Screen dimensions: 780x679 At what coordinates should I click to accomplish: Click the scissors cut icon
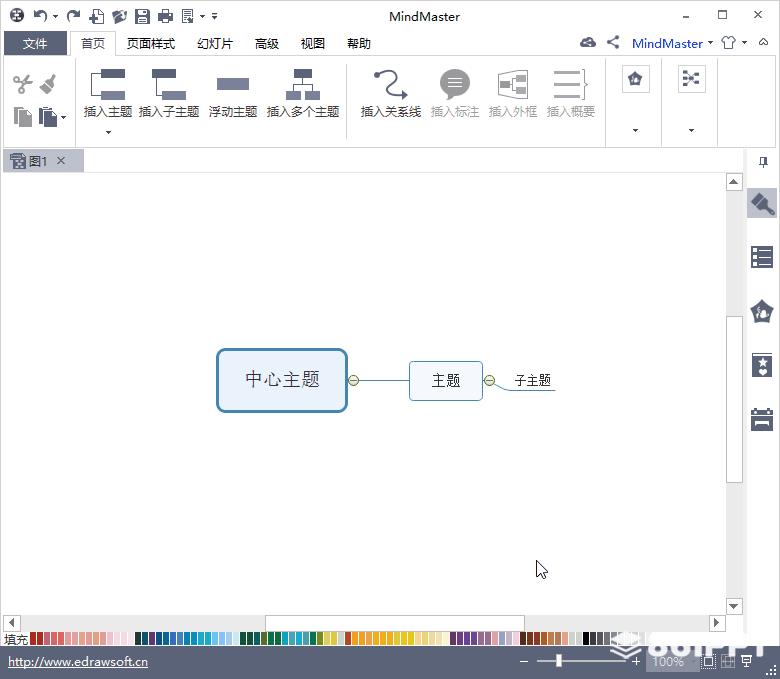22,84
